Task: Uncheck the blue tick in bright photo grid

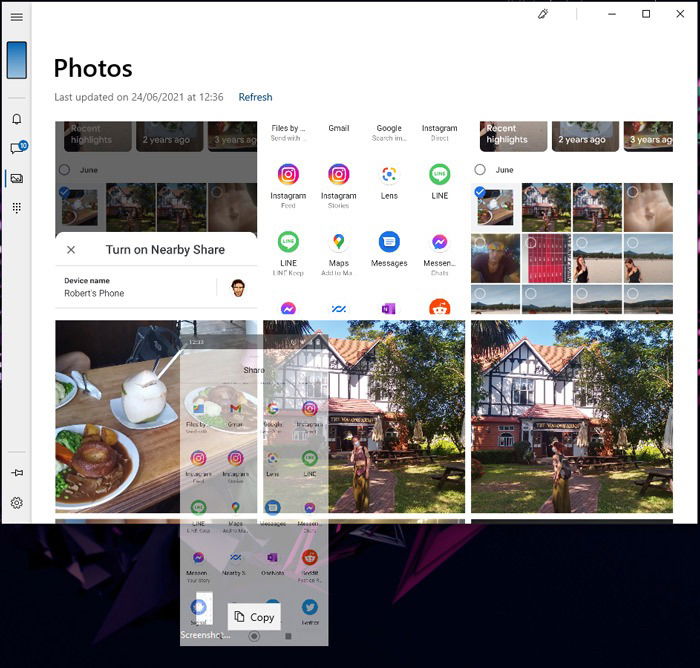Action: pos(480,192)
